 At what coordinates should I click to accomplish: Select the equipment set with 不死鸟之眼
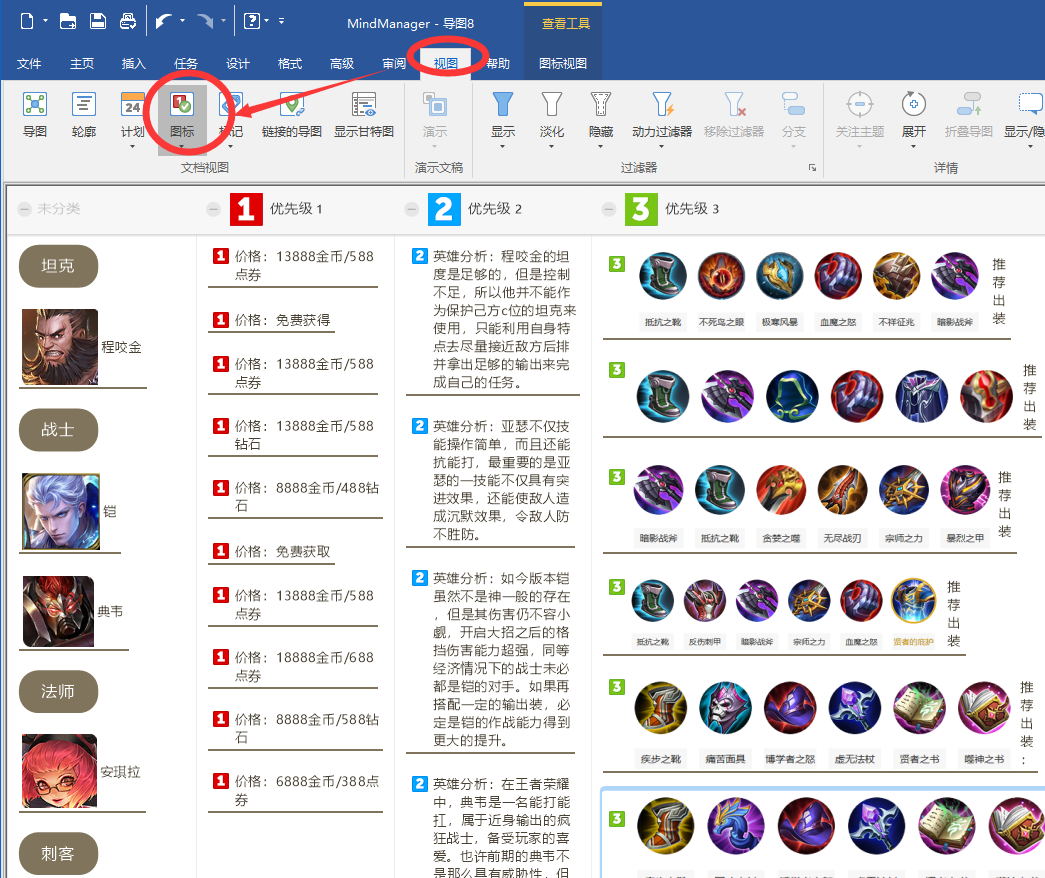tap(807, 292)
